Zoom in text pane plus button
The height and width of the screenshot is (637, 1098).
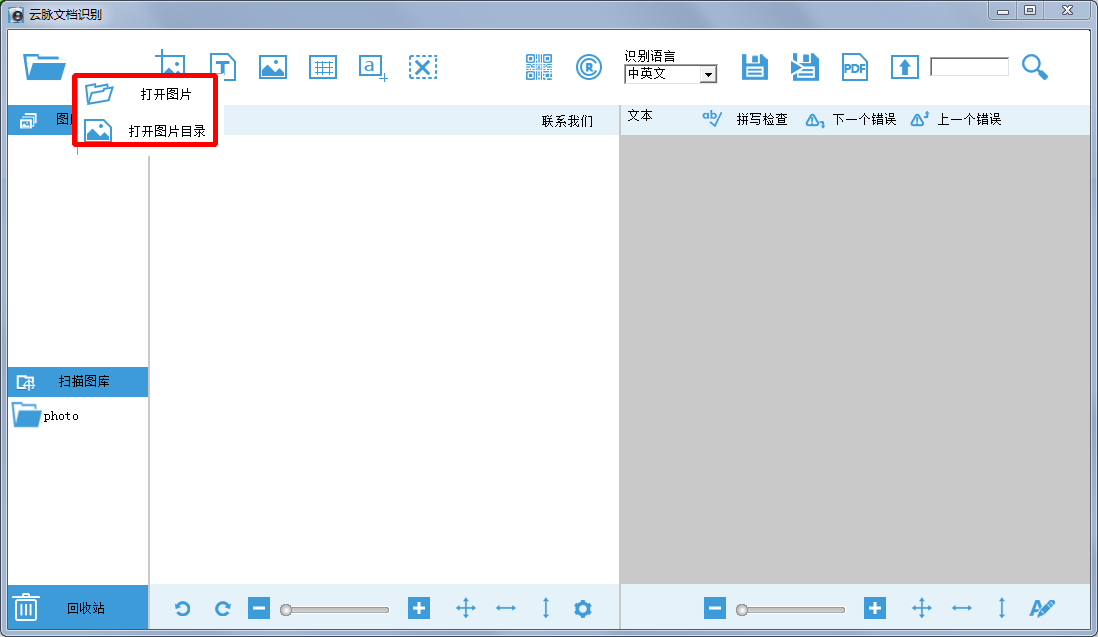click(875, 608)
